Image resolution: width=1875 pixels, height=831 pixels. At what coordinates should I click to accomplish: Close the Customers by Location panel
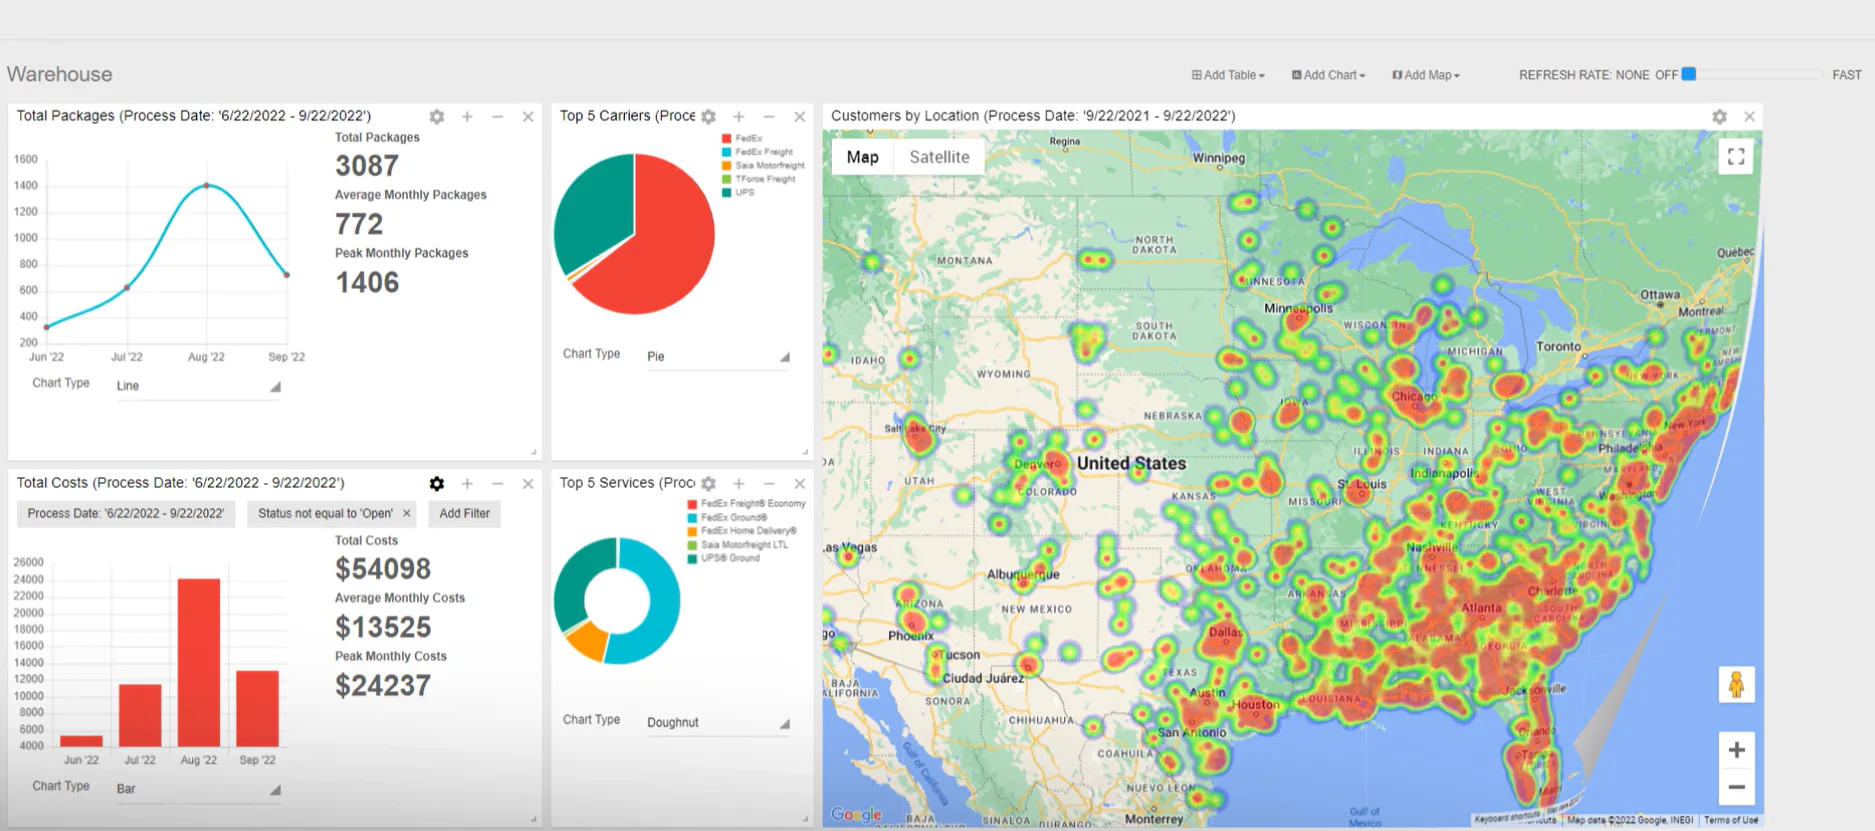[1750, 117]
